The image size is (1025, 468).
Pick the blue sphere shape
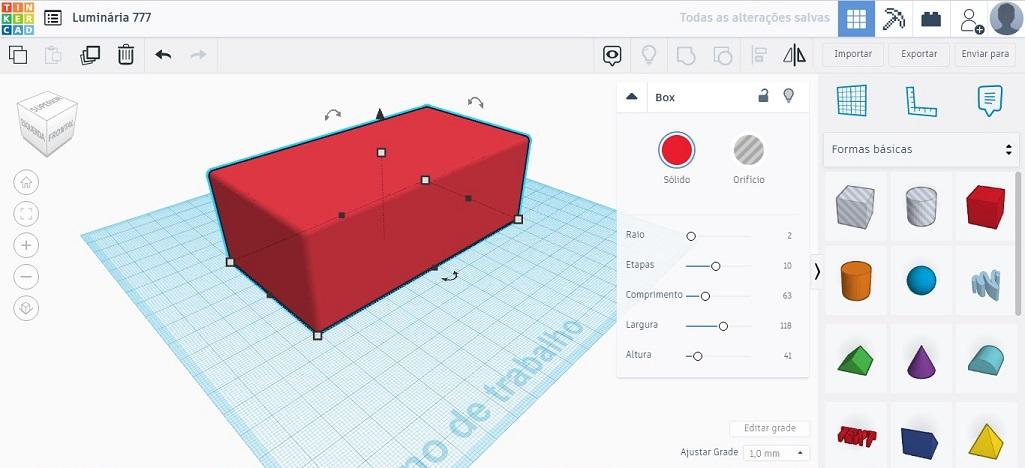pos(921,280)
